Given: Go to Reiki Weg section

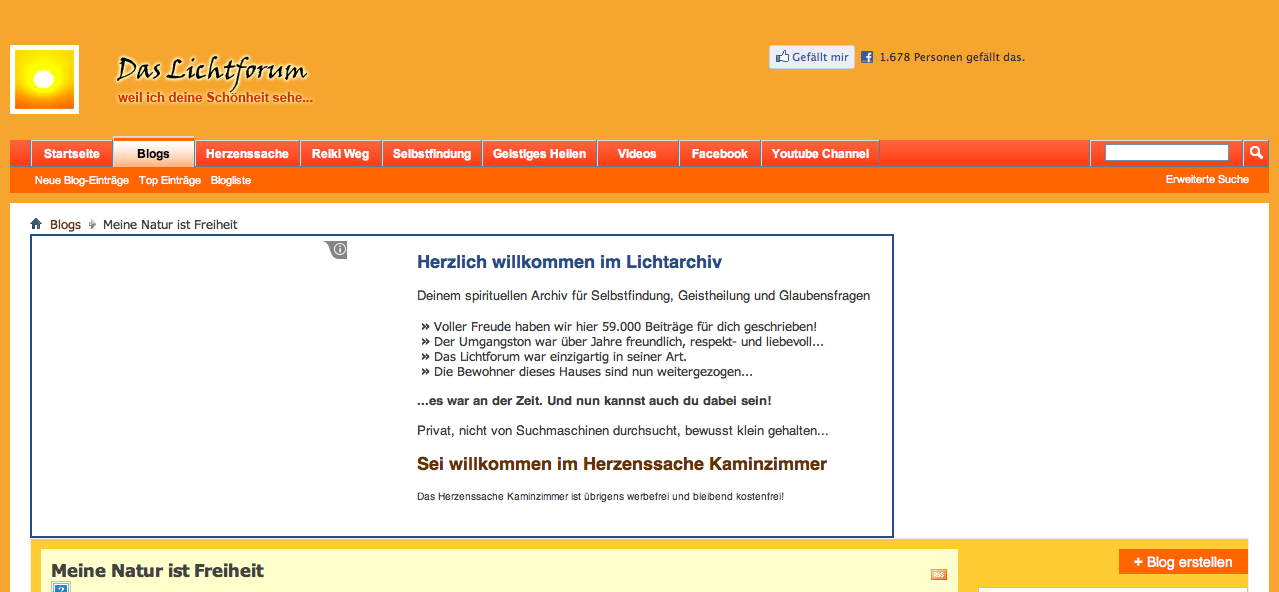Looking at the screenshot, I should click(x=340, y=154).
